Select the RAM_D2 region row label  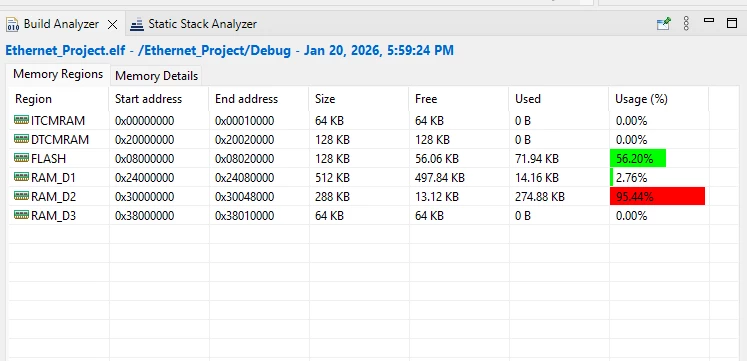pyautogui.click(x=53, y=197)
